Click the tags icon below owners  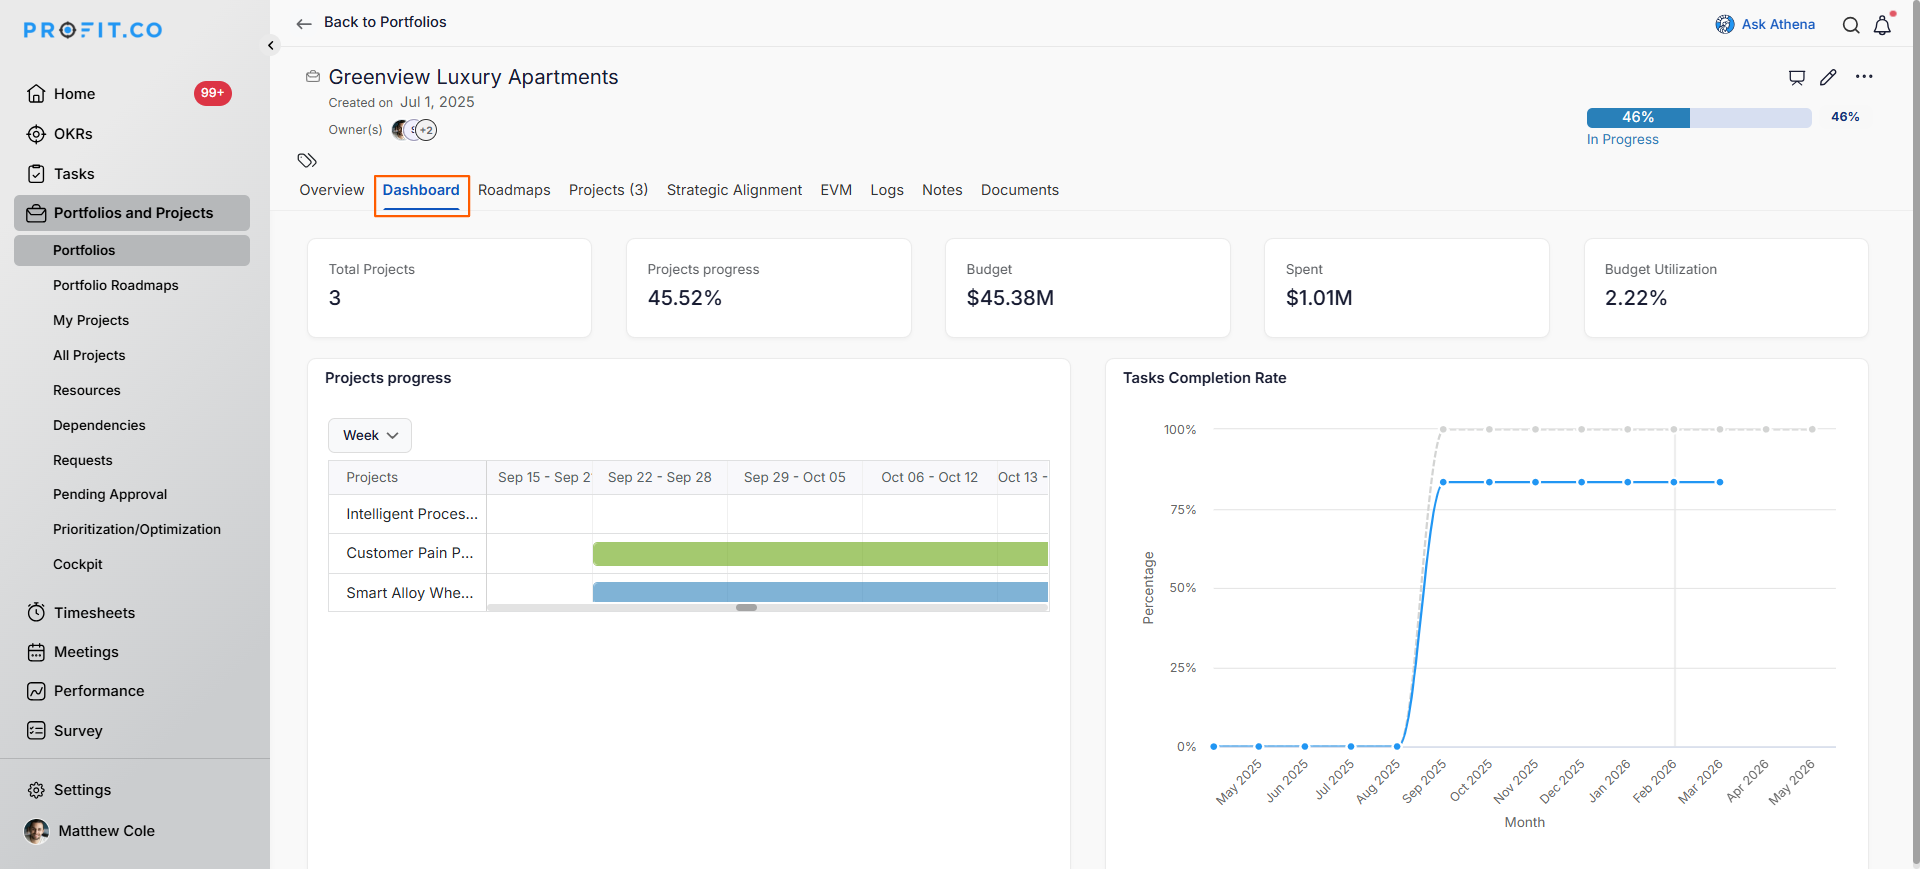[x=307, y=160]
